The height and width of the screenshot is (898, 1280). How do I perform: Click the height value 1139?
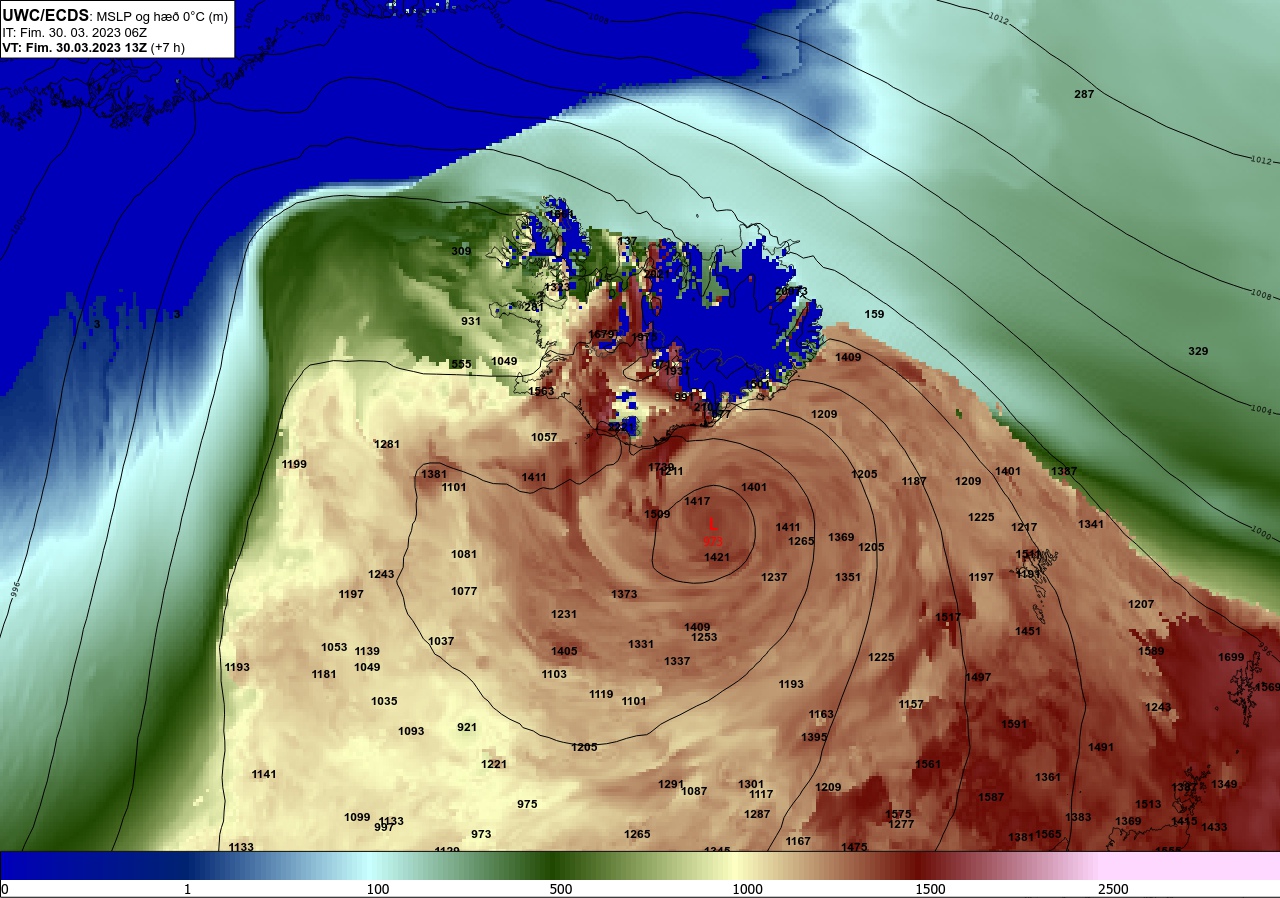click(367, 651)
